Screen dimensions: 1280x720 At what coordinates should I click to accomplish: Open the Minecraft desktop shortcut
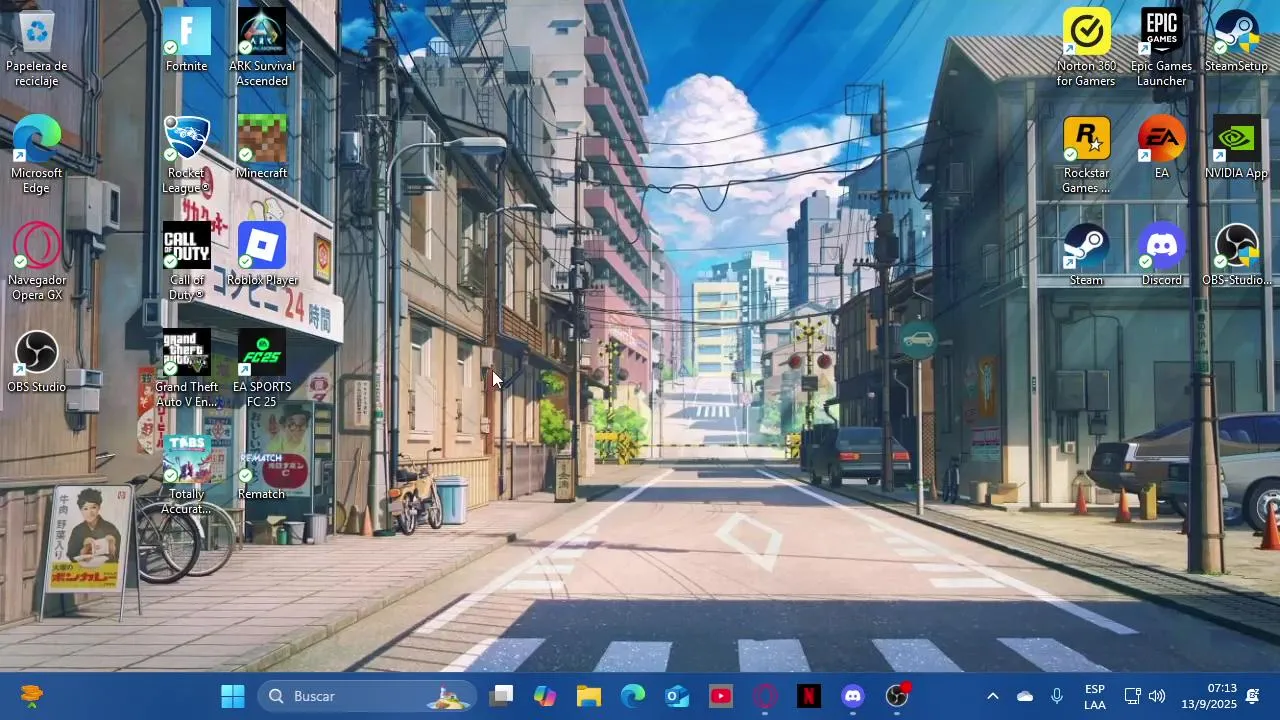tap(262, 148)
